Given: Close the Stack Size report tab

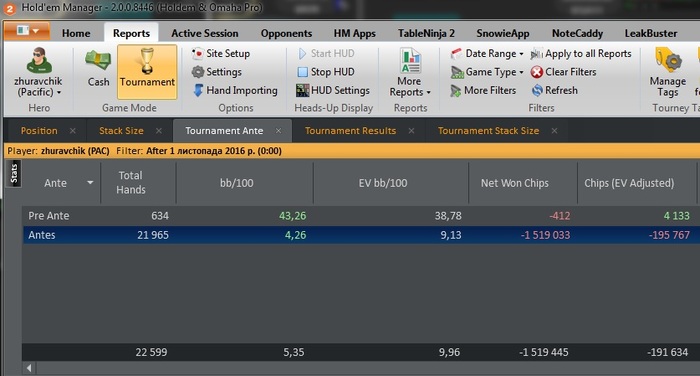Looking at the screenshot, I should click(159, 131).
